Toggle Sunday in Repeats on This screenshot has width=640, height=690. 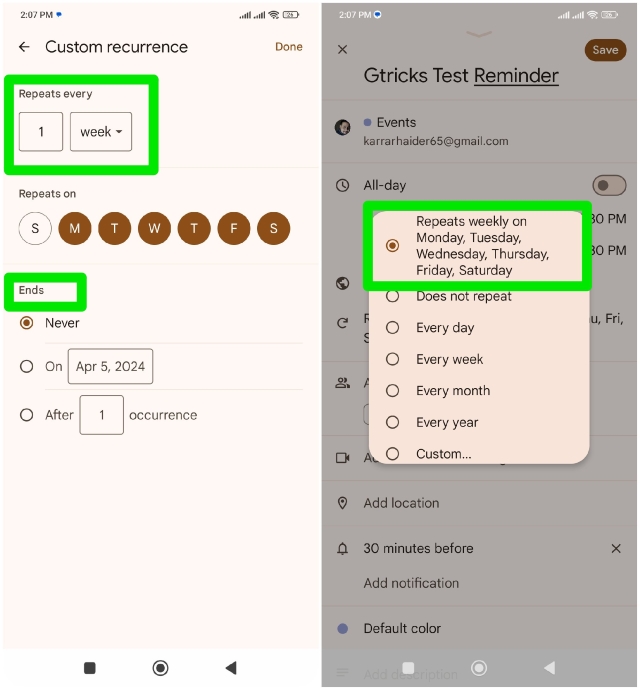[35, 229]
